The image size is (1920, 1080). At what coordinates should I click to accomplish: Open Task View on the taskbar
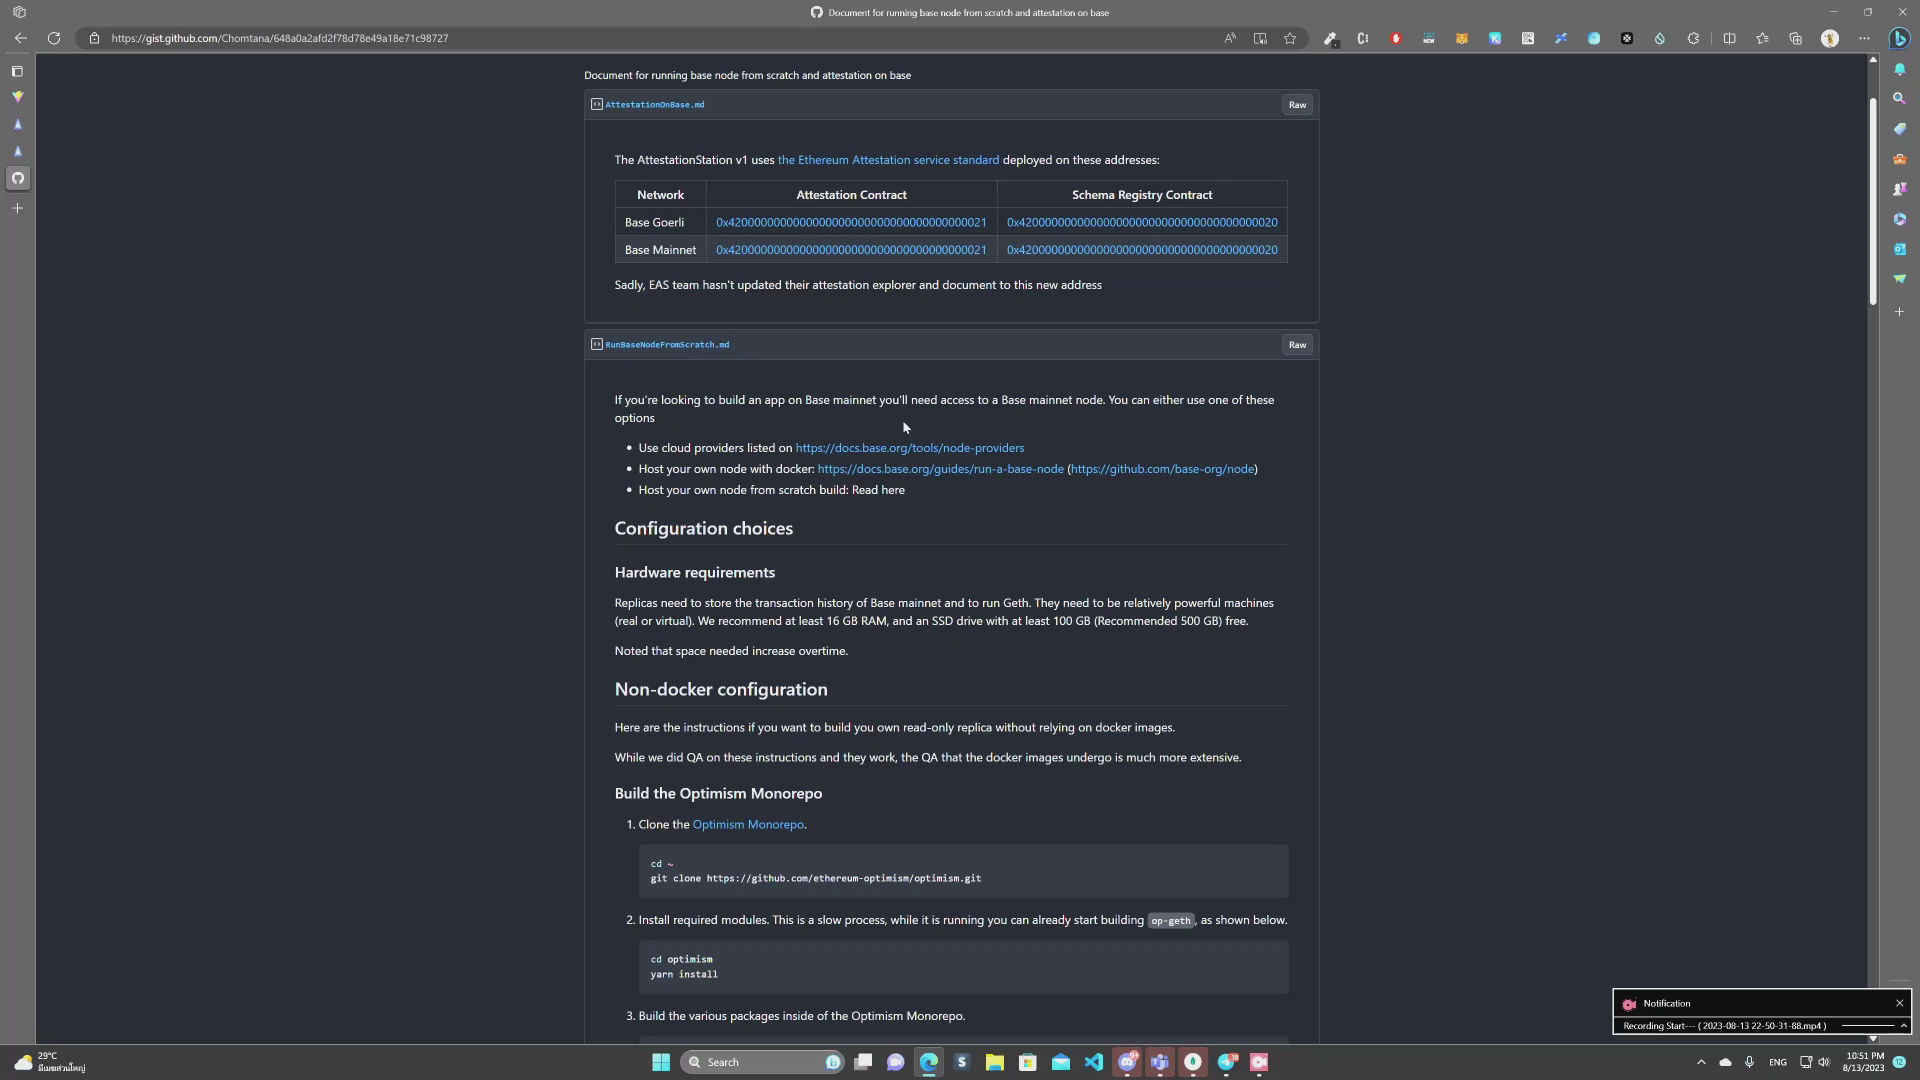point(863,1062)
